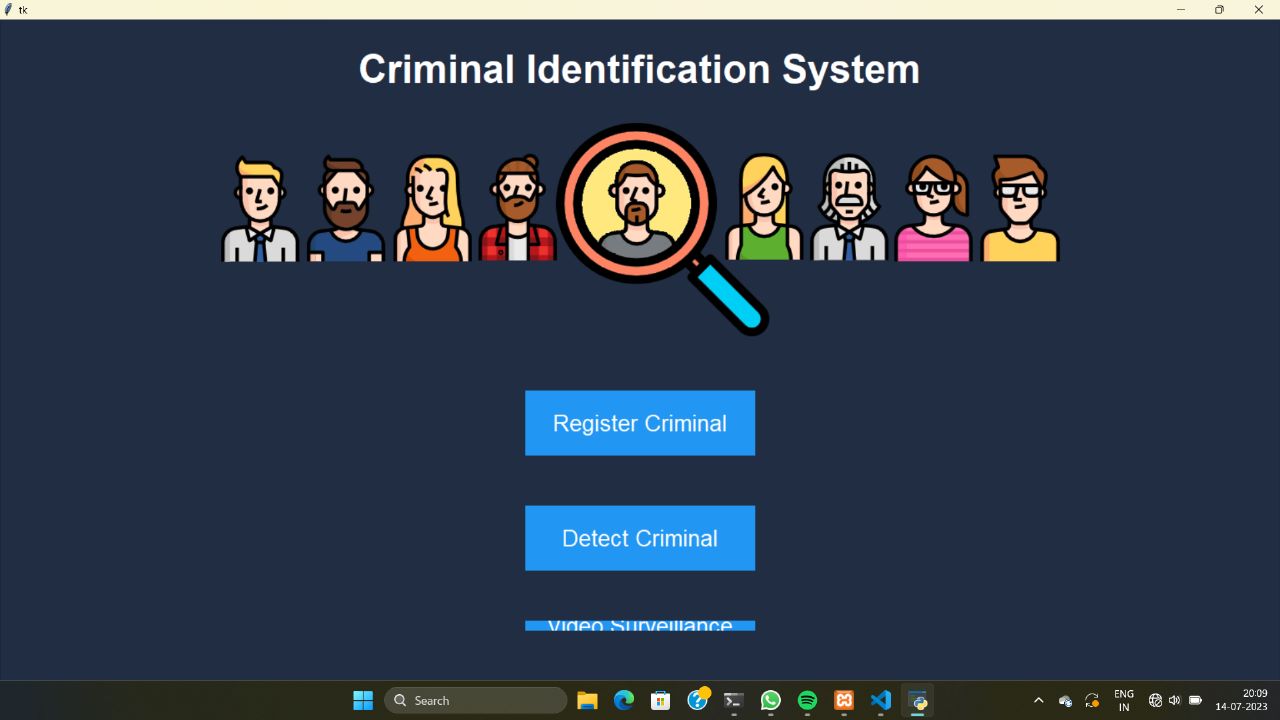Open the Windows Start menu
This screenshot has height=720, width=1280.
point(362,700)
